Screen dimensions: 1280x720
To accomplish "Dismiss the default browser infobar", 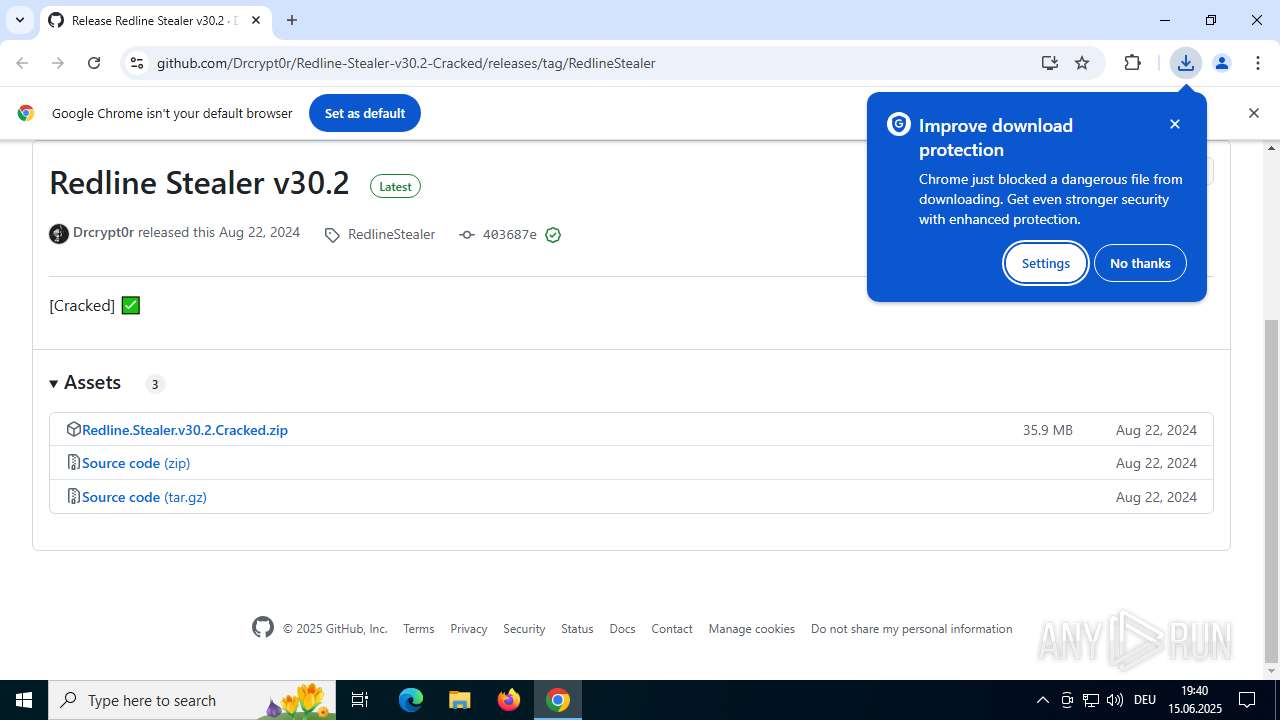I will click(x=1253, y=113).
